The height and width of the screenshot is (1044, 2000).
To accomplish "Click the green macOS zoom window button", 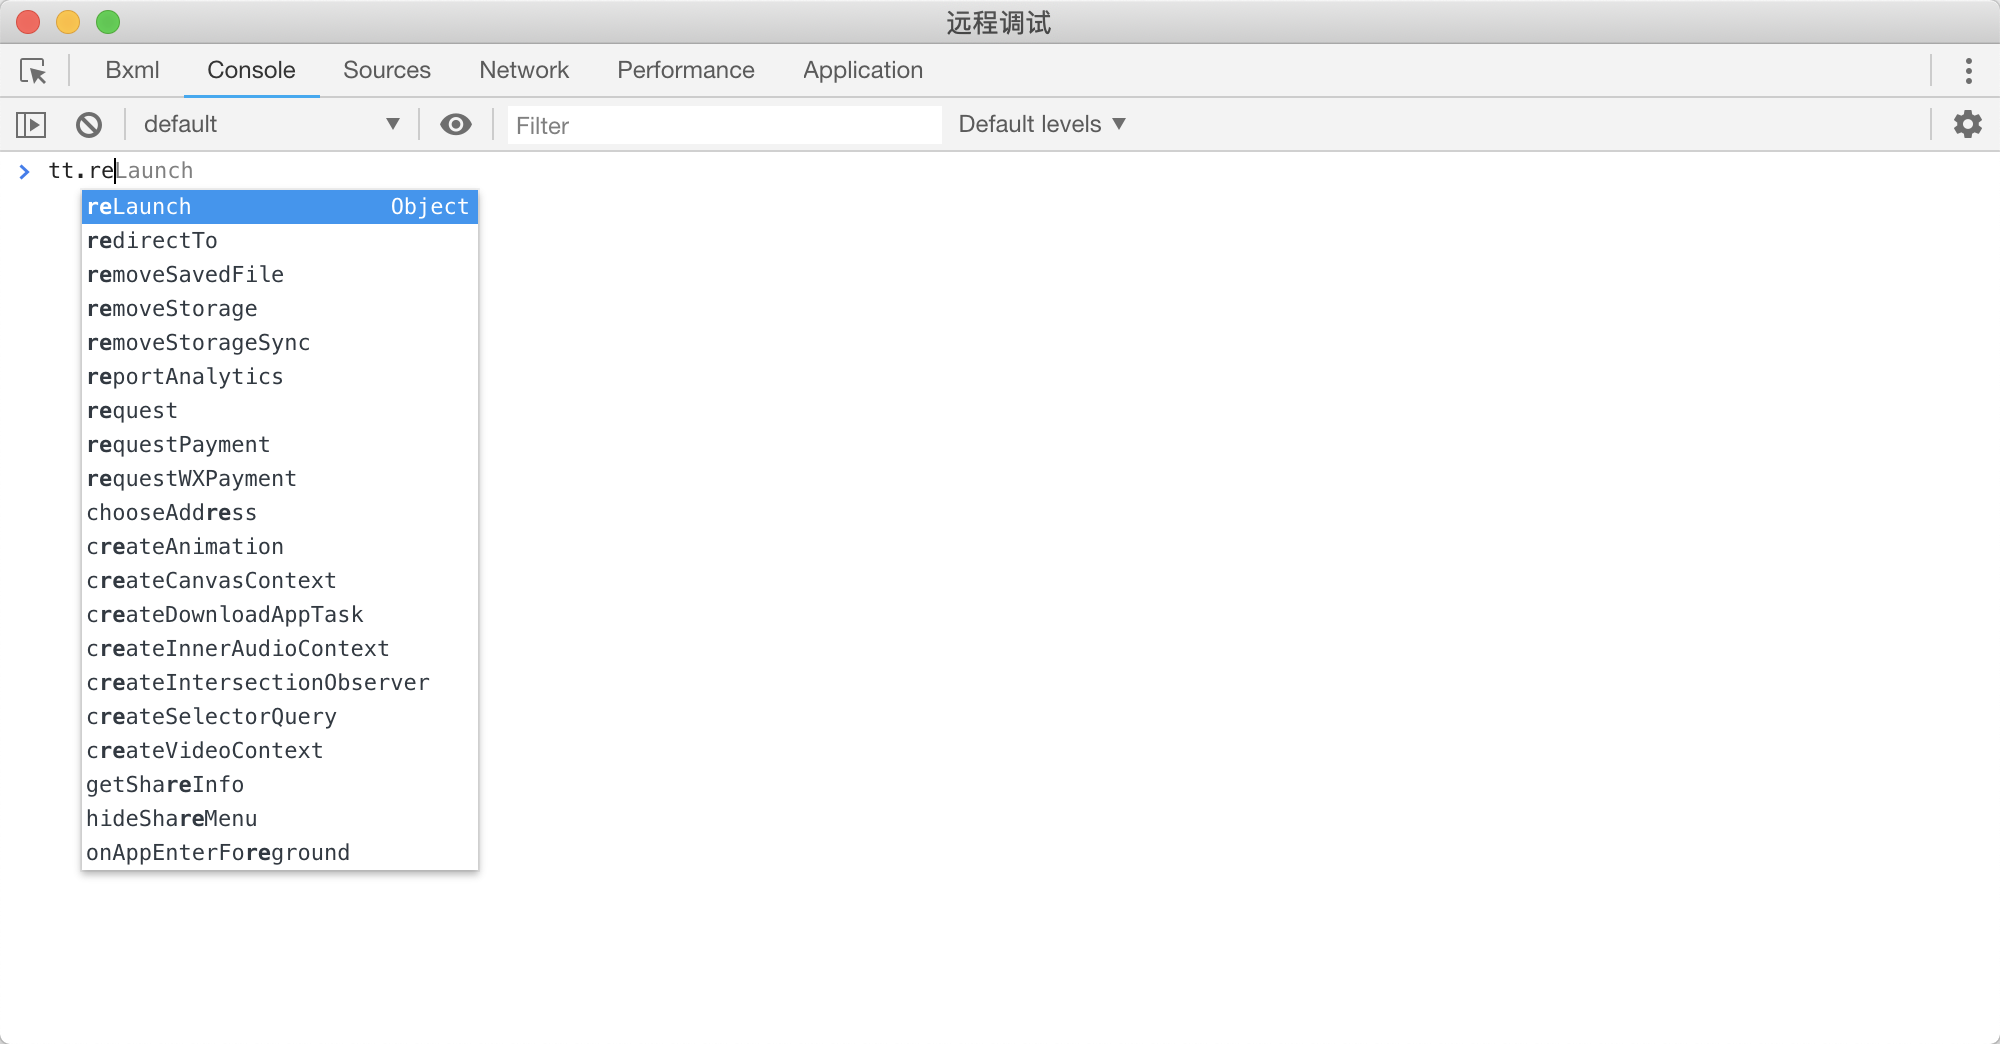I will point(108,22).
